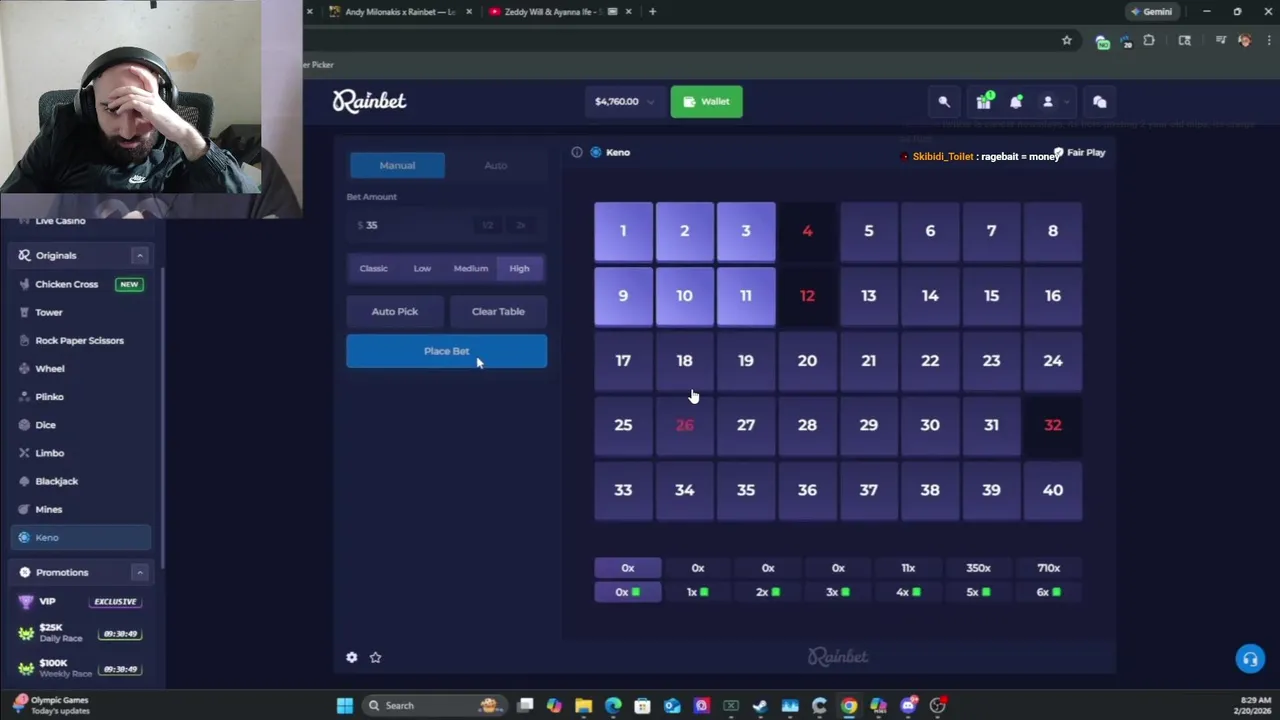Favorite Keno with the star icon
Image resolution: width=1280 pixels, height=720 pixels.
[376, 657]
